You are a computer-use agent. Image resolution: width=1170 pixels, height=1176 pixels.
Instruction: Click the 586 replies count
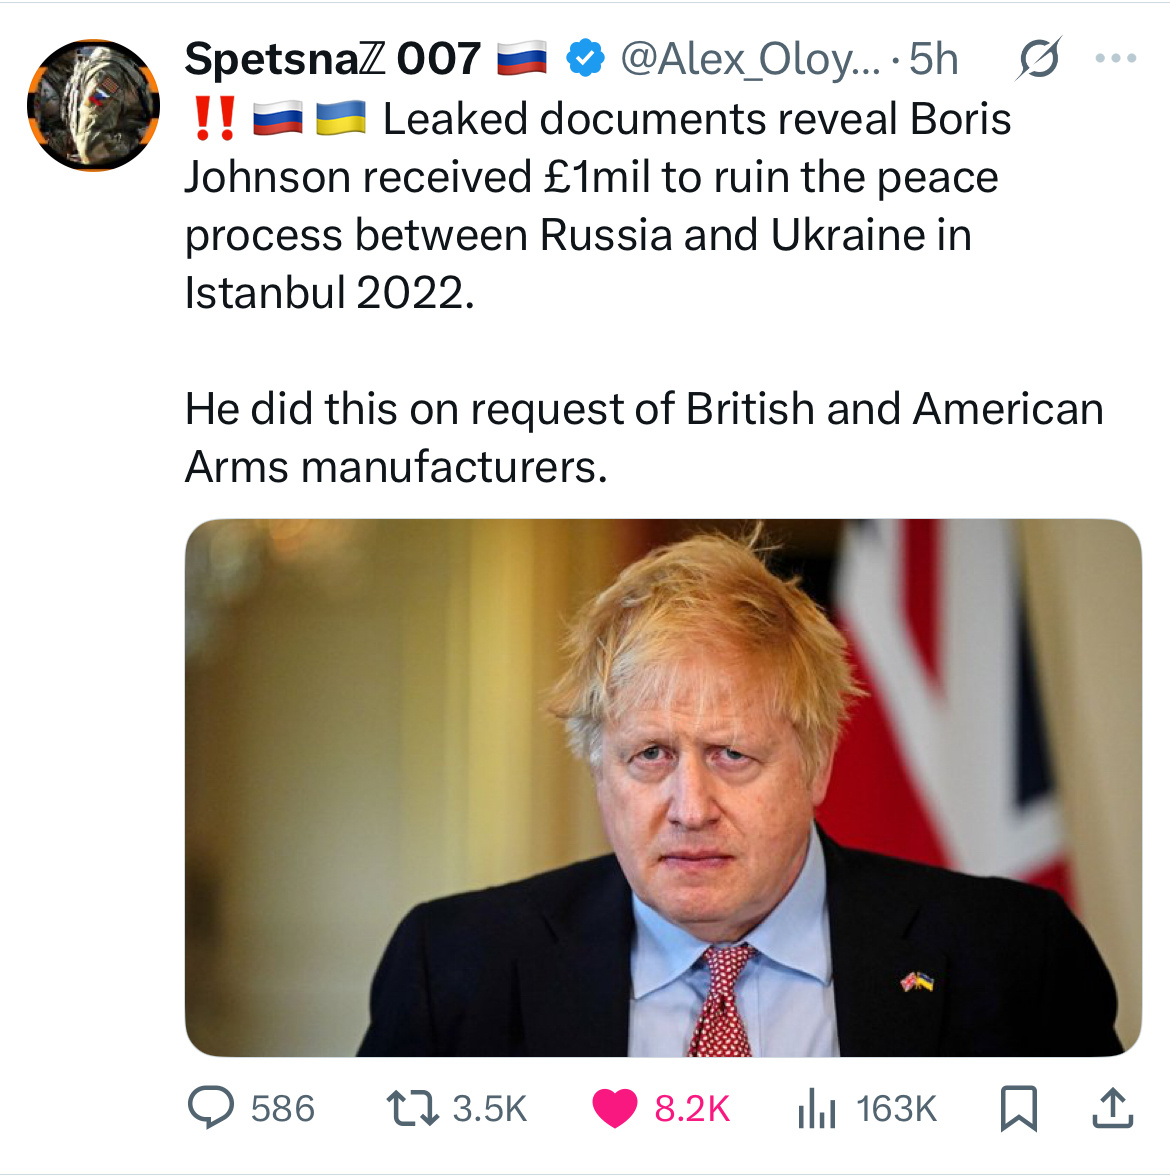(282, 1108)
